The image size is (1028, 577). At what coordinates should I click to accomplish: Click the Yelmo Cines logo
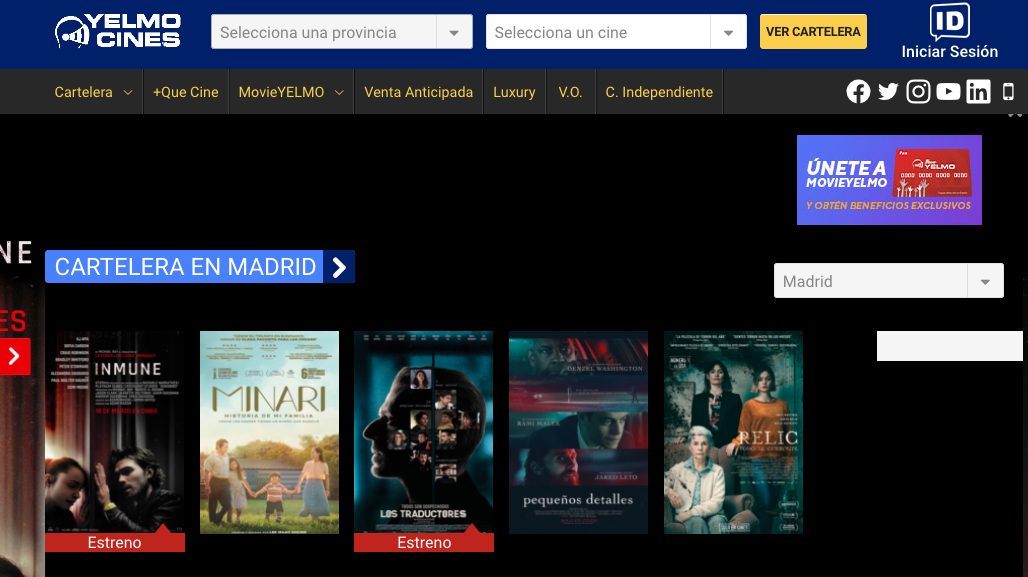coord(118,32)
